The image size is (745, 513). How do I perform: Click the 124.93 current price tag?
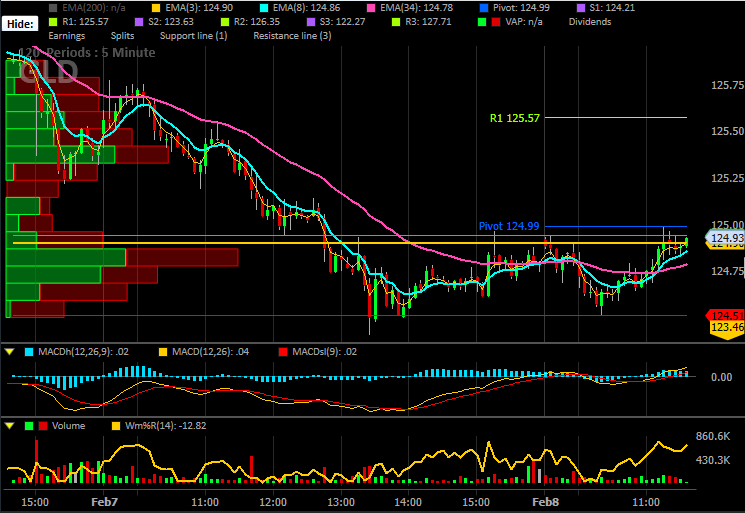click(726, 238)
